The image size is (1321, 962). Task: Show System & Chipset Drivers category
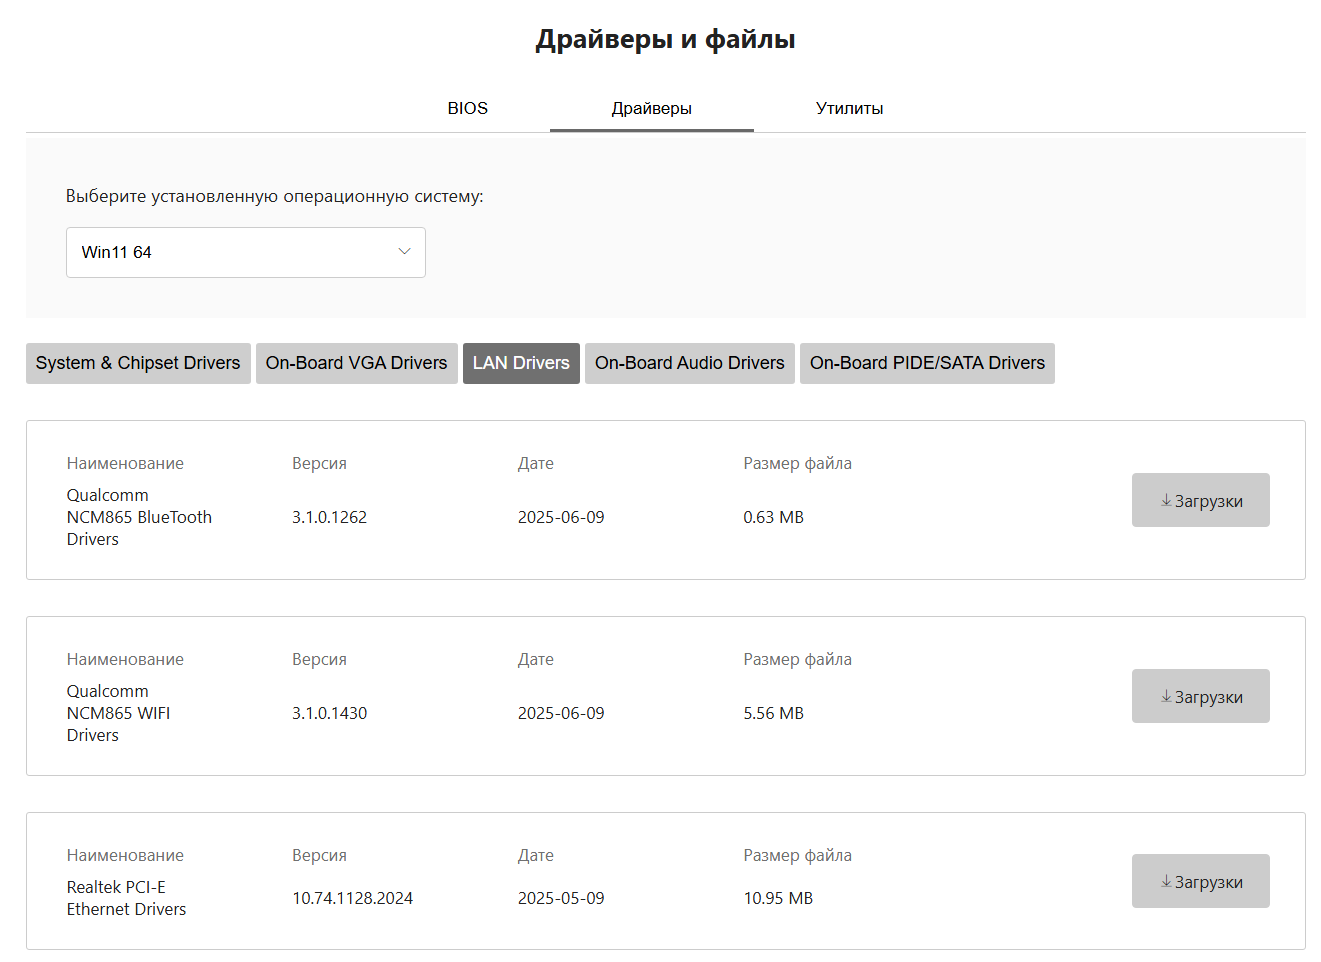138,363
